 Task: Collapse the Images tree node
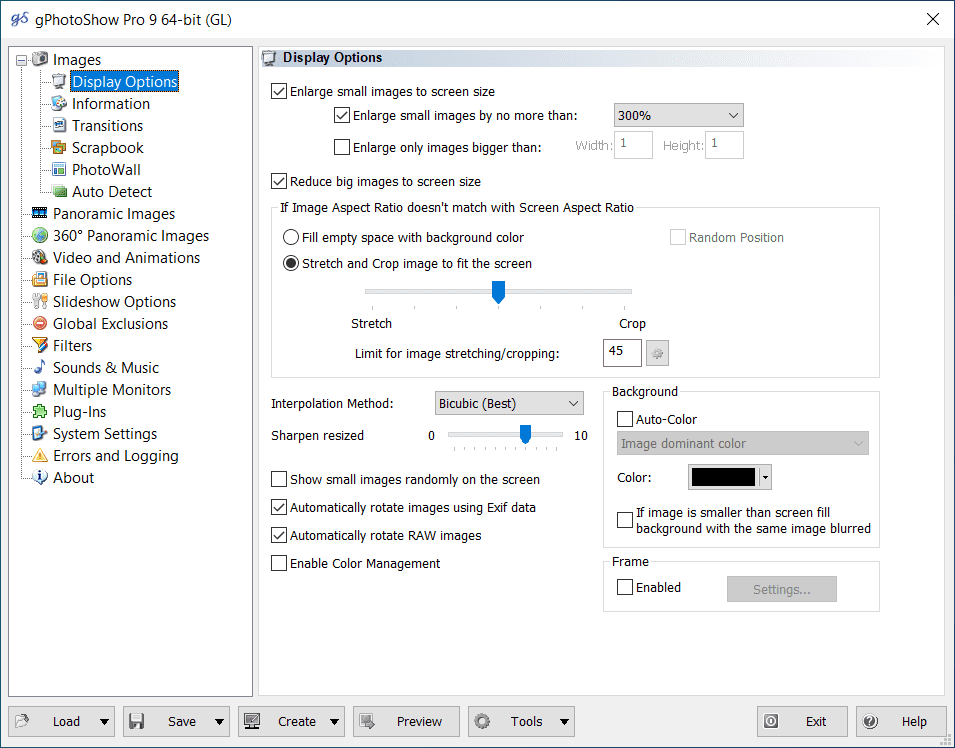tap(22, 60)
